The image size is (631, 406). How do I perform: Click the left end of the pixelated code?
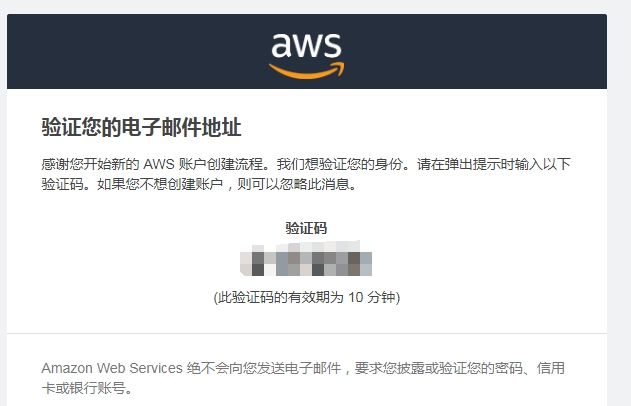click(x=246, y=264)
